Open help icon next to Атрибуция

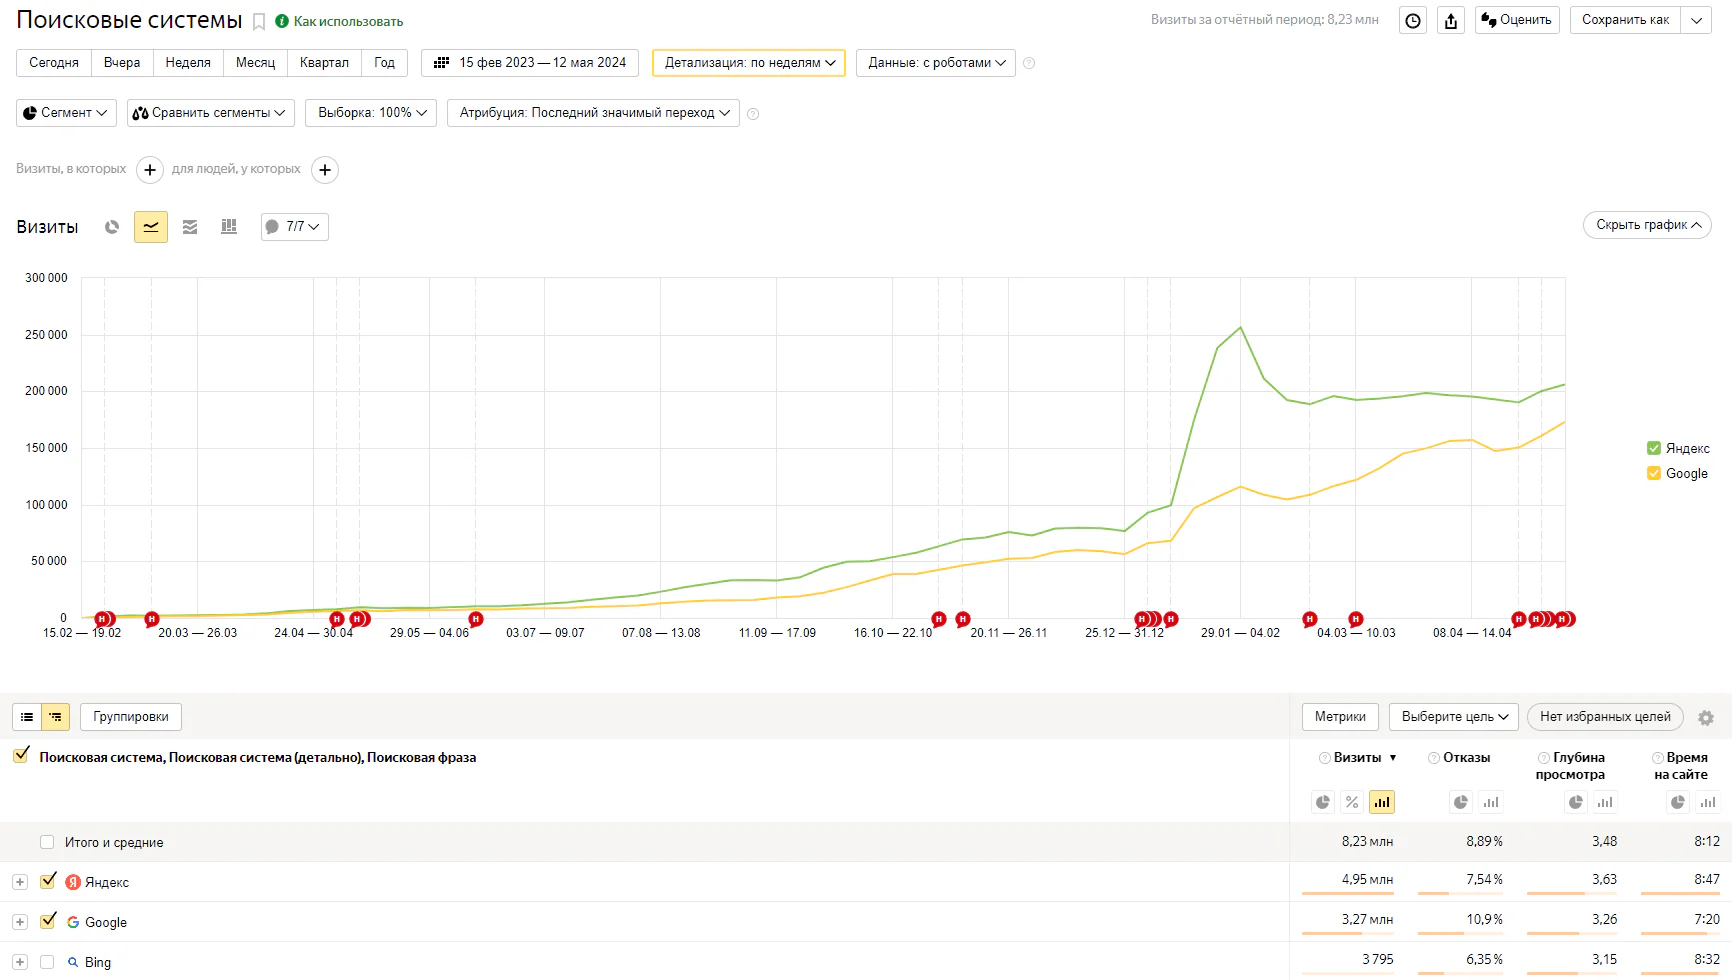pyautogui.click(x=753, y=114)
